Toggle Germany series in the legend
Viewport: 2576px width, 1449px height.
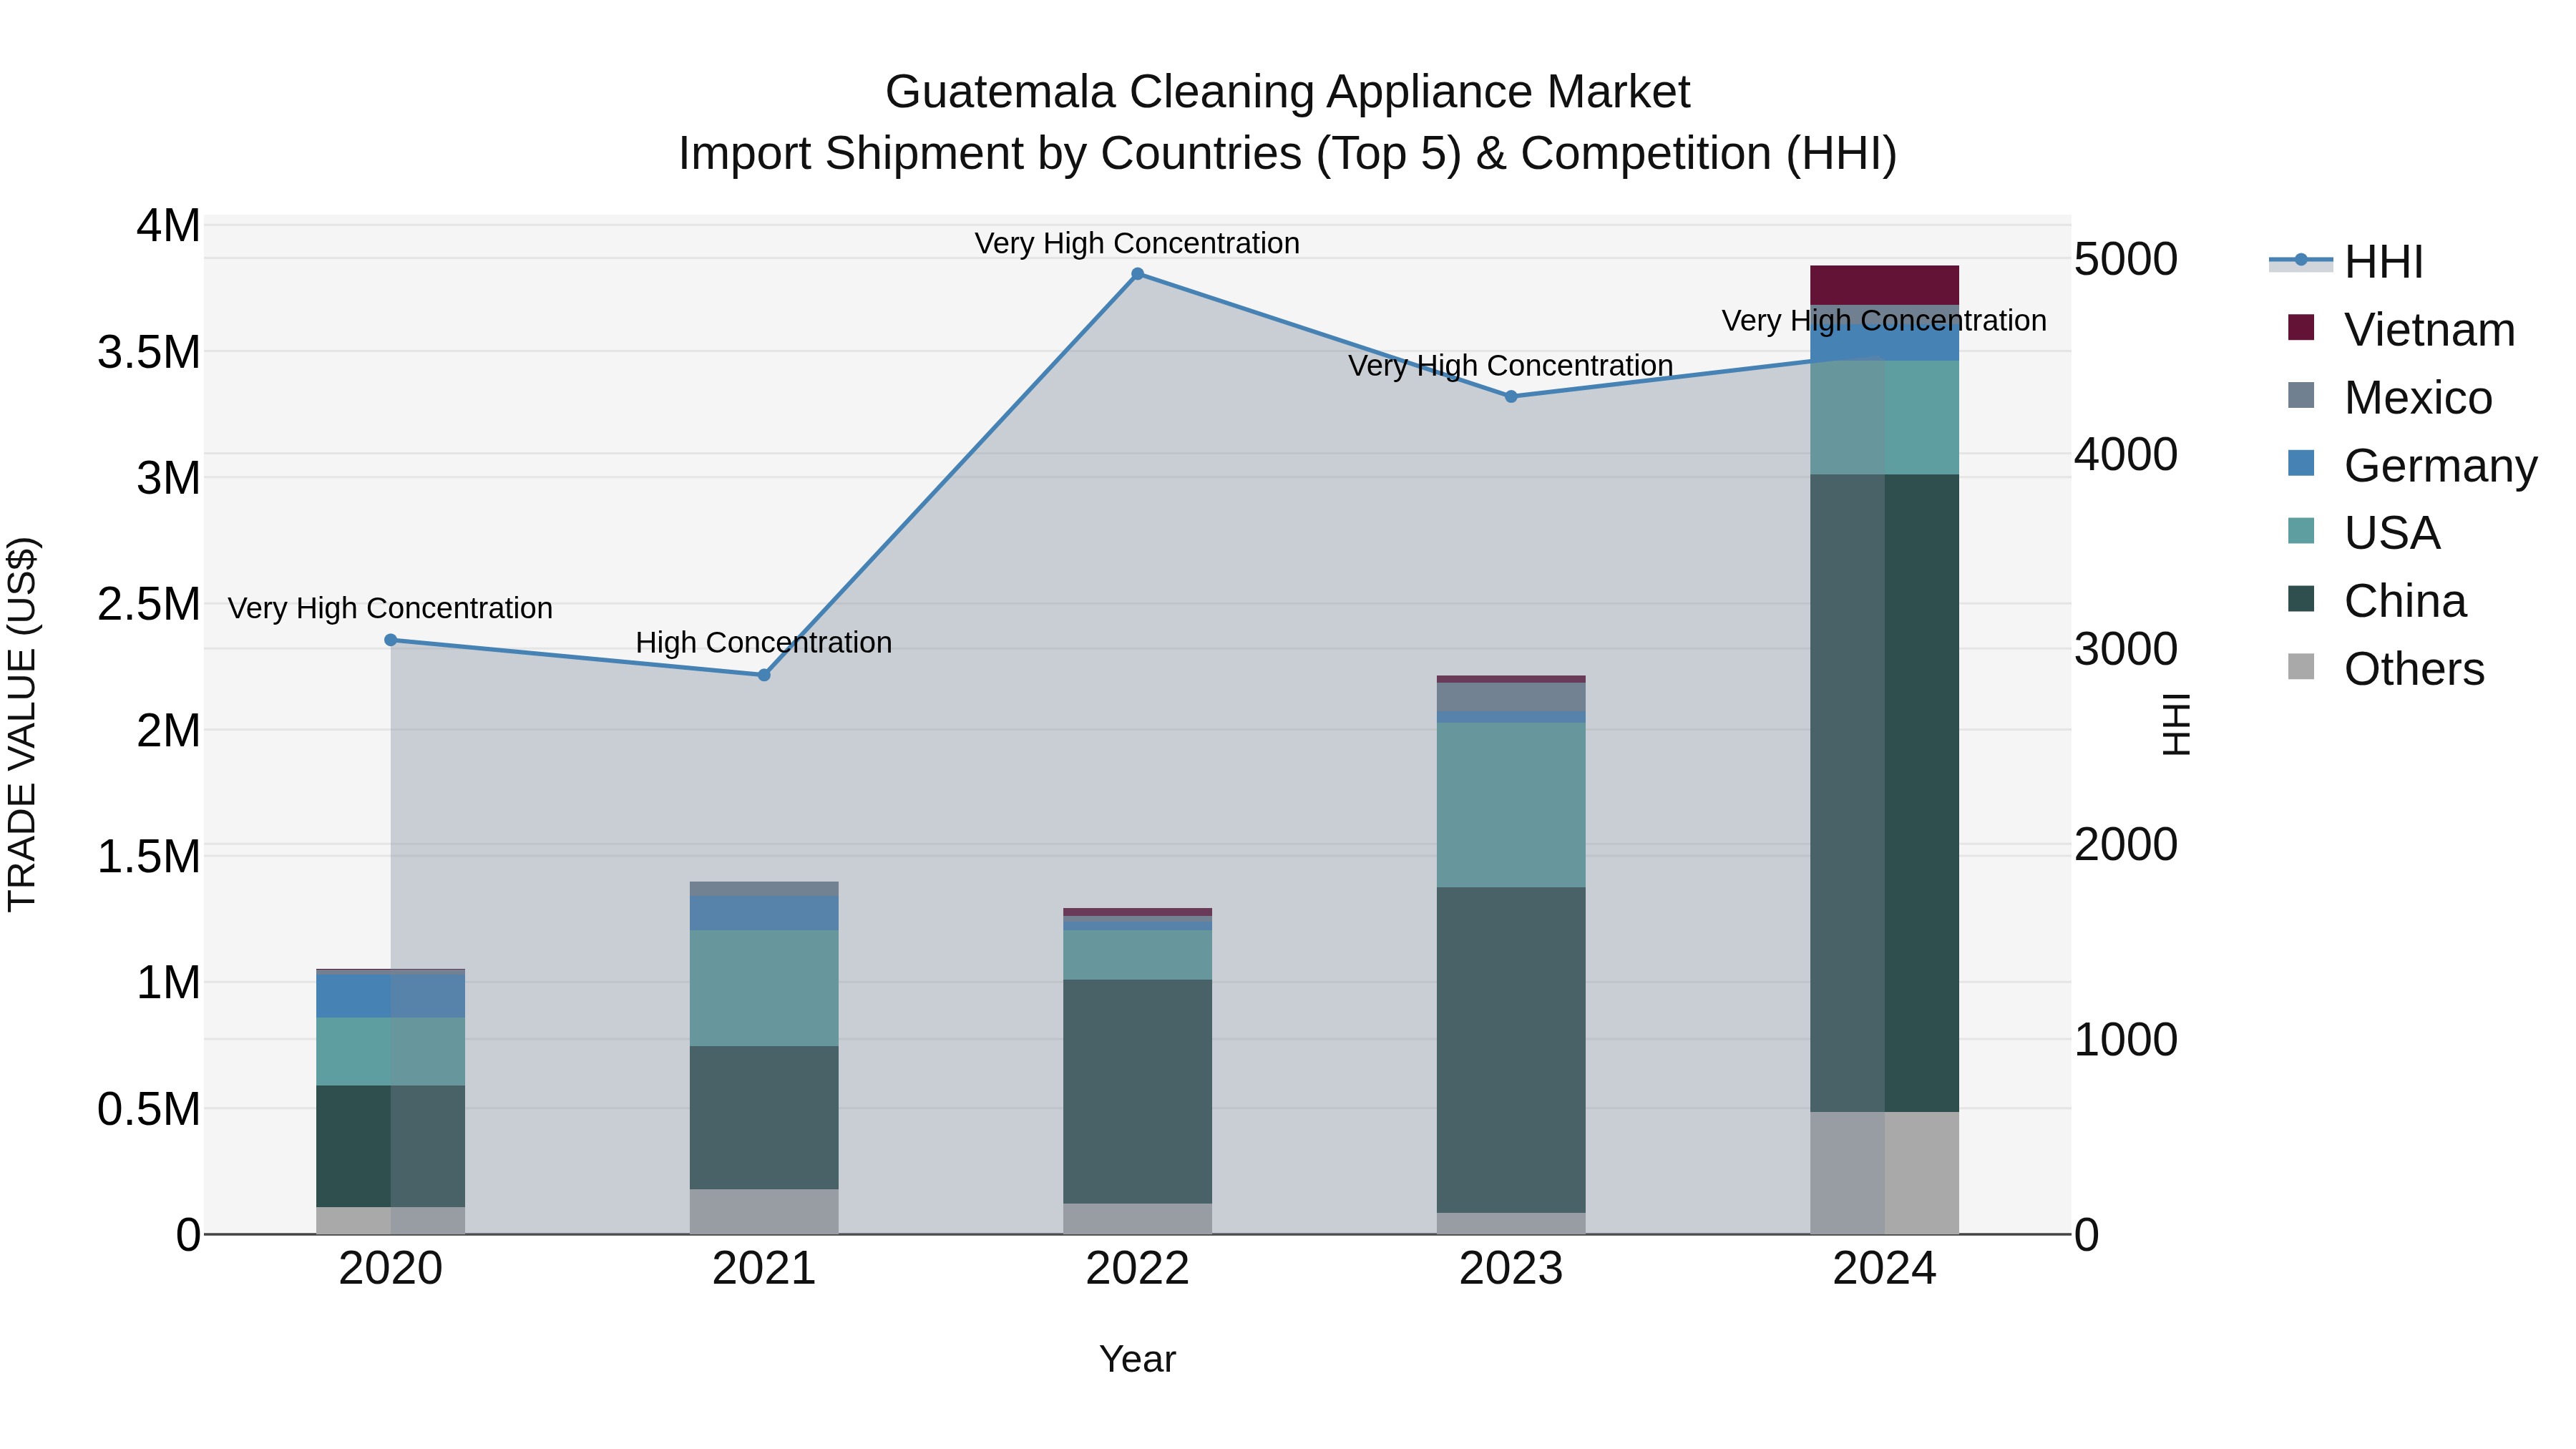point(2412,466)
